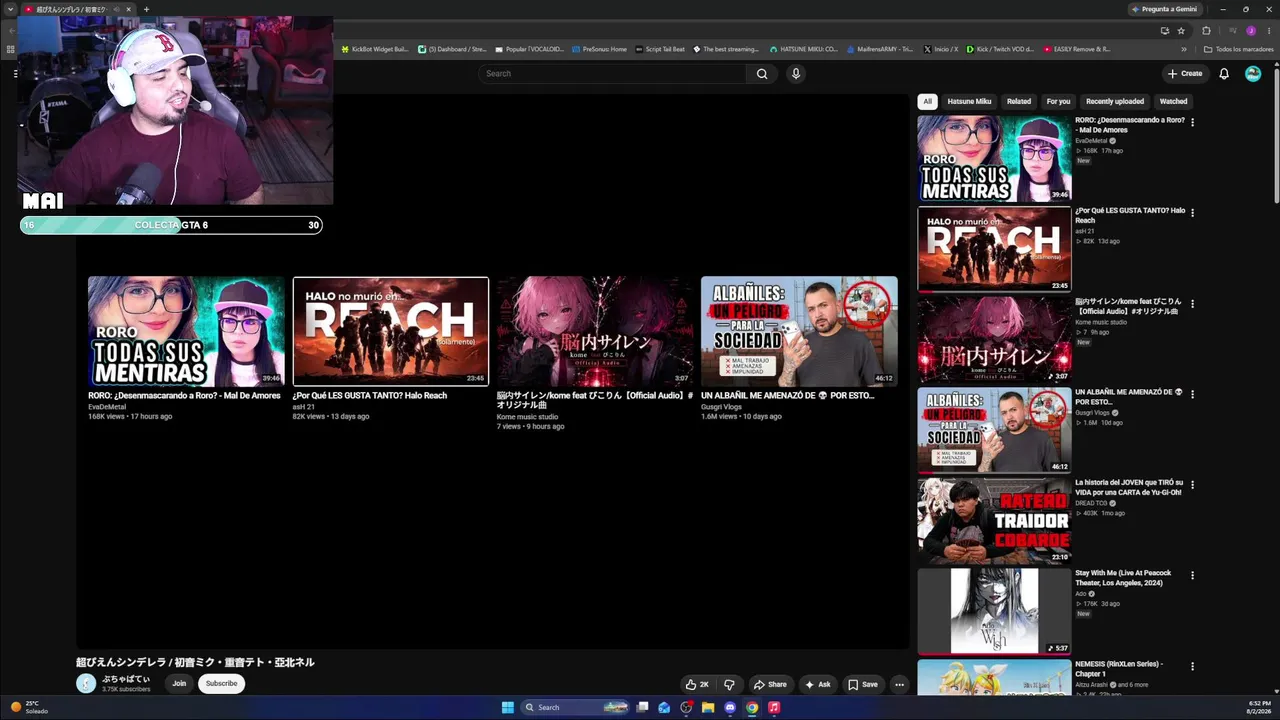
Task: Open the ぷちゃぱてぃ channel avatar
Action: click(x=86, y=683)
